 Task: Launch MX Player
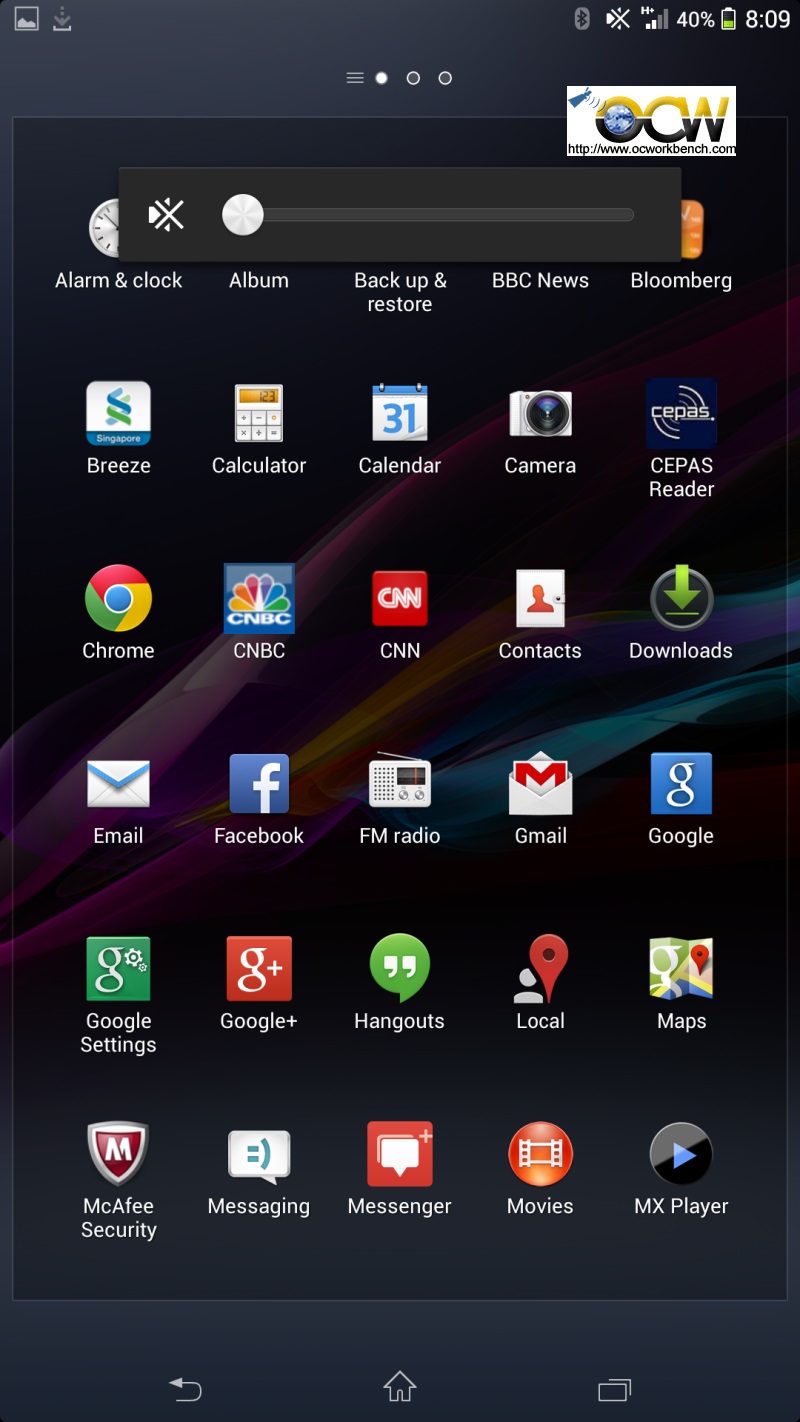point(681,1154)
